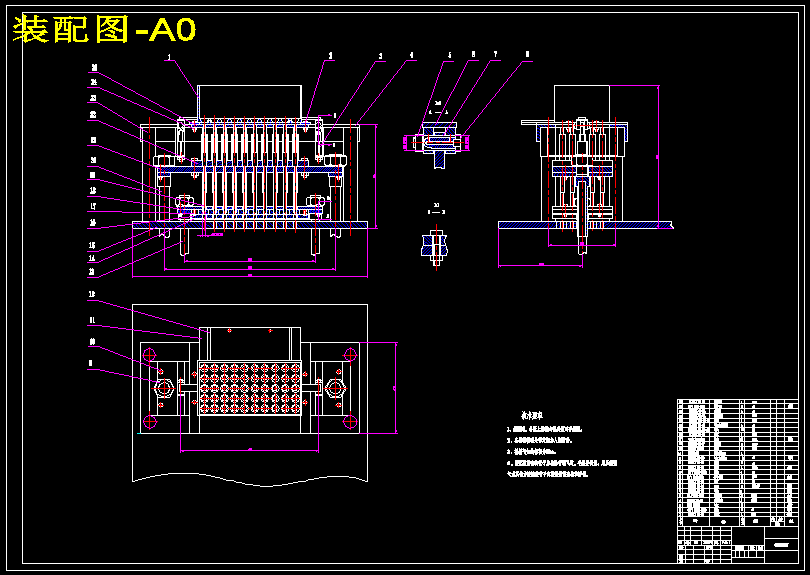Screen dimensions: 810x575
Task: Select balloon number "11" beside top view
Action: (92, 320)
